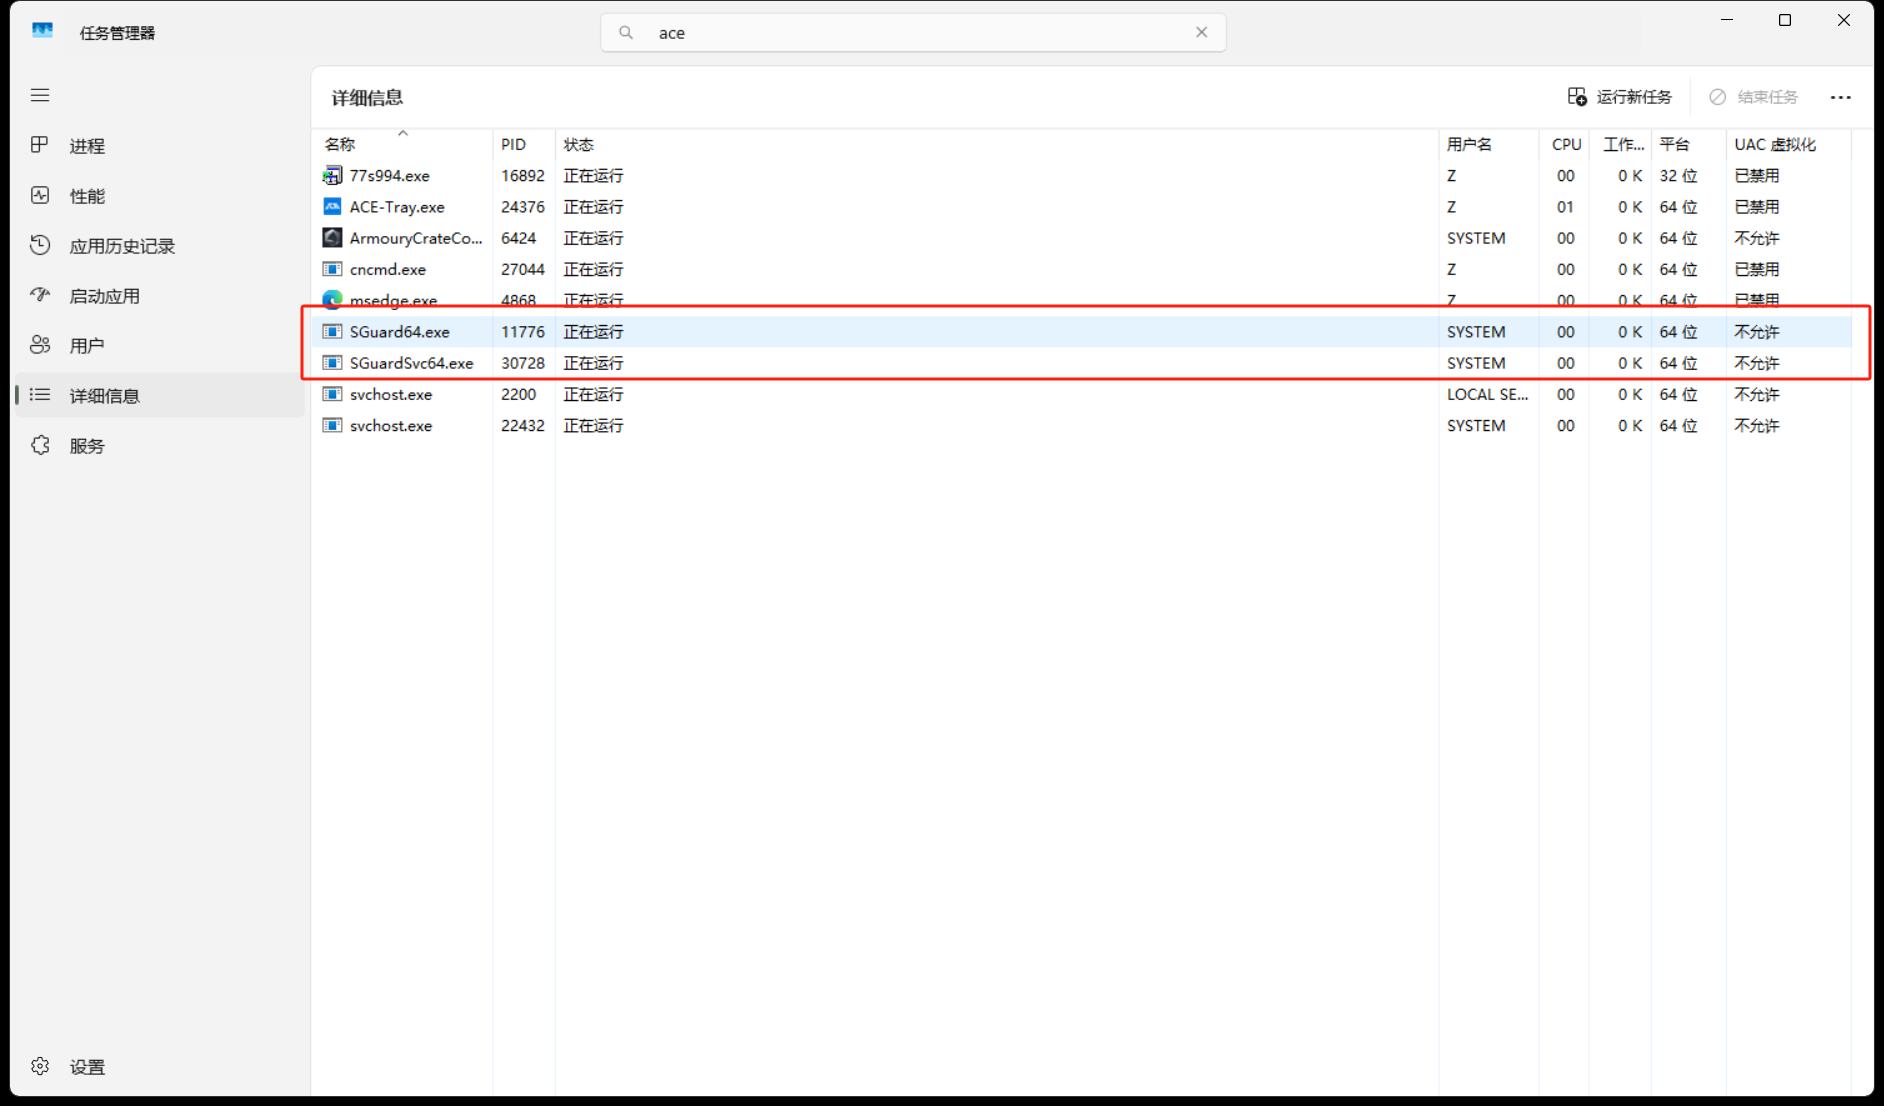The height and width of the screenshot is (1106, 1884).
Task: Click the ACE-Tray.exe process icon
Action: tap(332, 207)
